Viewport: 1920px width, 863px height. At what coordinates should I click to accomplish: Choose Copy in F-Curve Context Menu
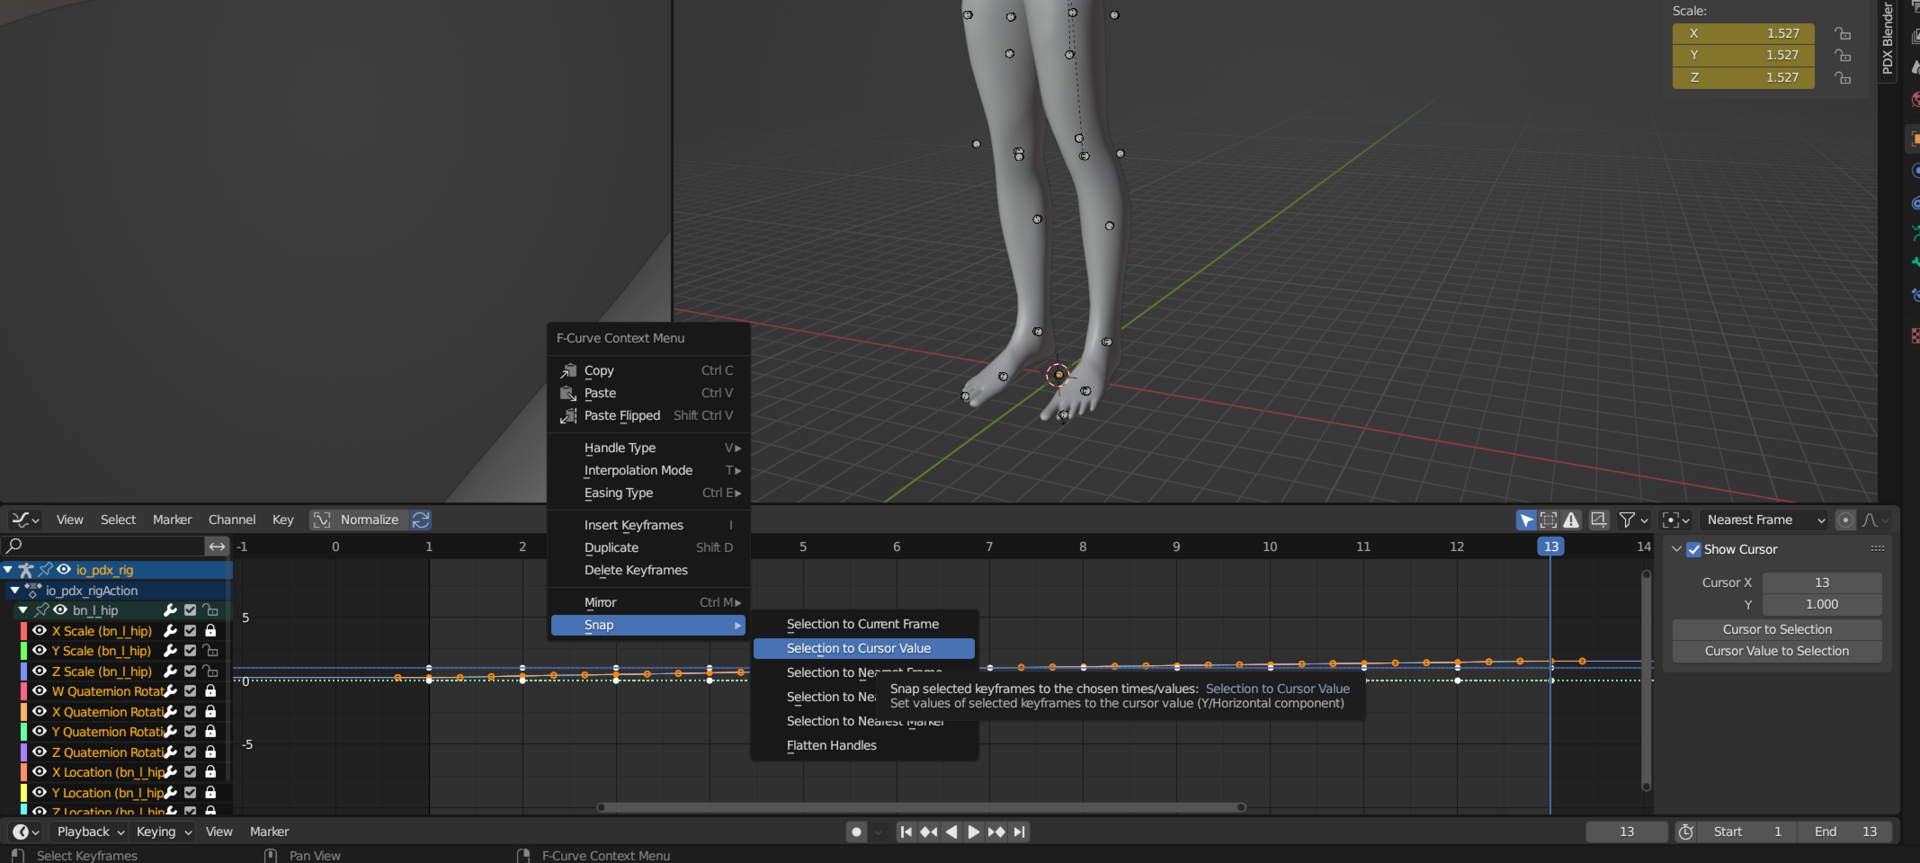point(648,371)
